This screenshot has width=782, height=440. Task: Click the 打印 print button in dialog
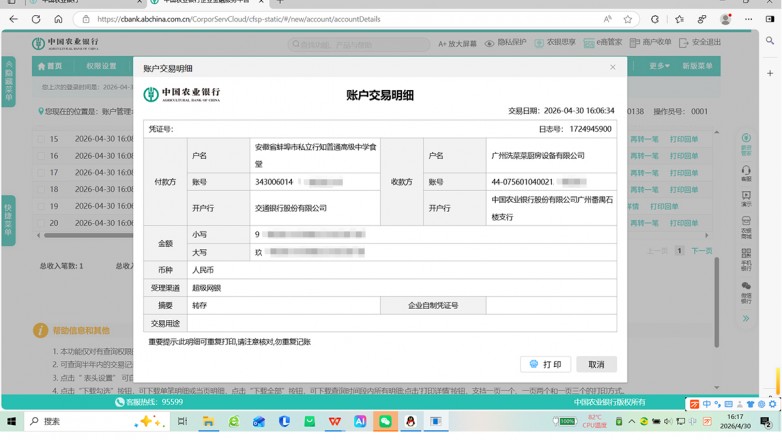(x=546, y=365)
